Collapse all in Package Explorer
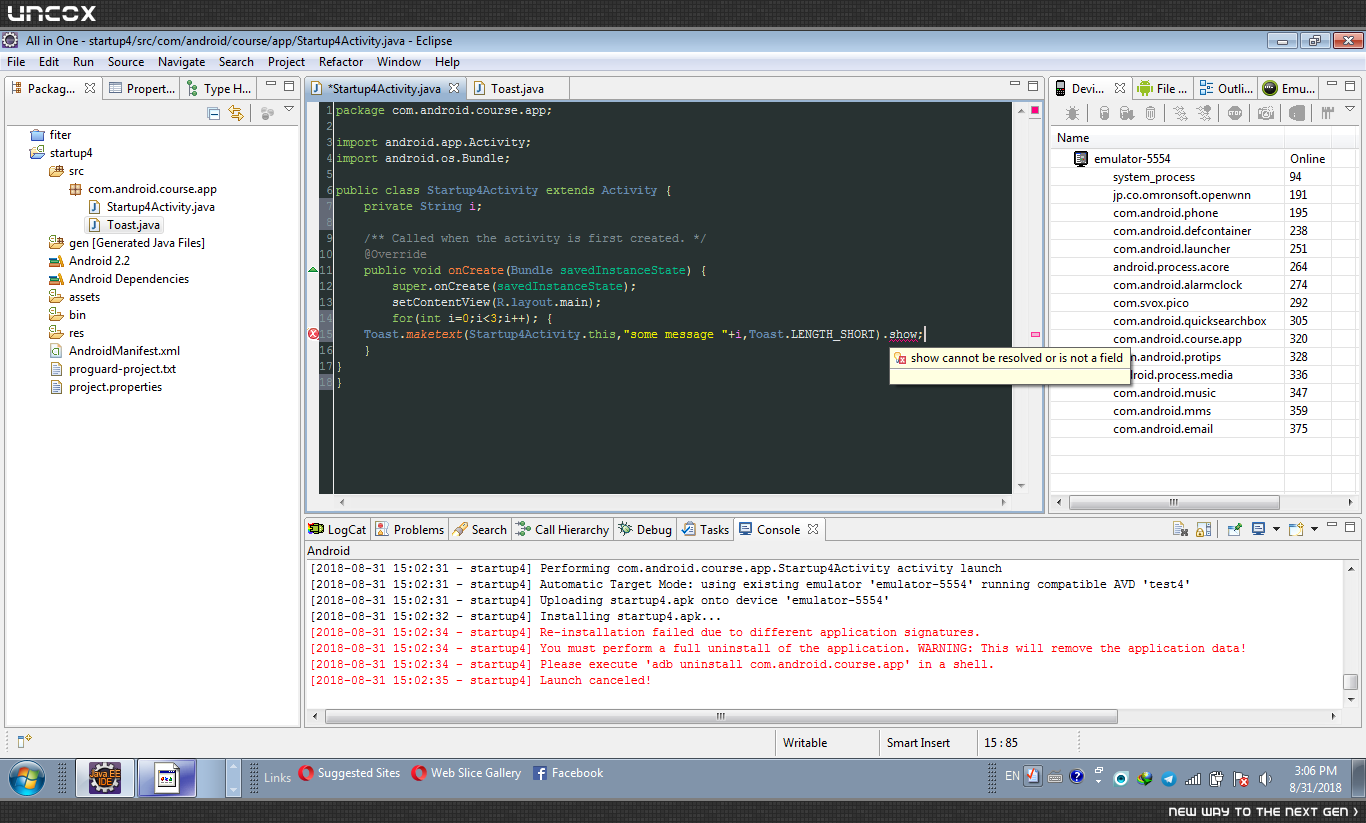The height and width of the screenshot is (823, 1366). click(213, 113)
